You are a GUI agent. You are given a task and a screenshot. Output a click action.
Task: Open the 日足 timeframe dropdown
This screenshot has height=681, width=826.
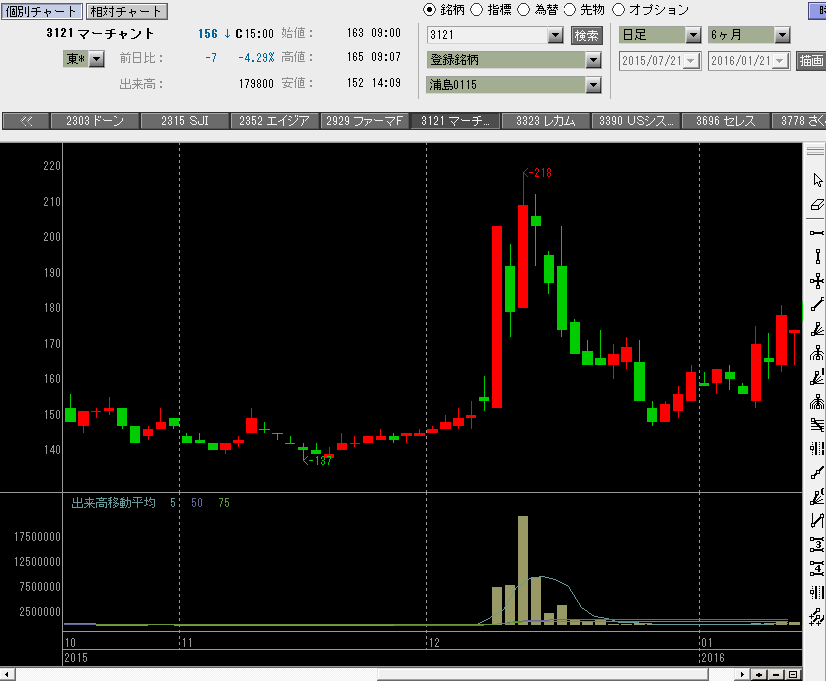coord(693,35)
